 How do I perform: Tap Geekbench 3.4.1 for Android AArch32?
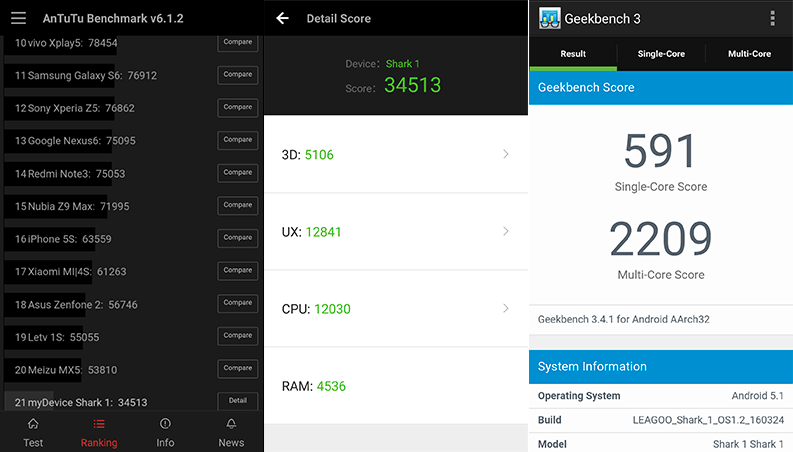(624, 319)
